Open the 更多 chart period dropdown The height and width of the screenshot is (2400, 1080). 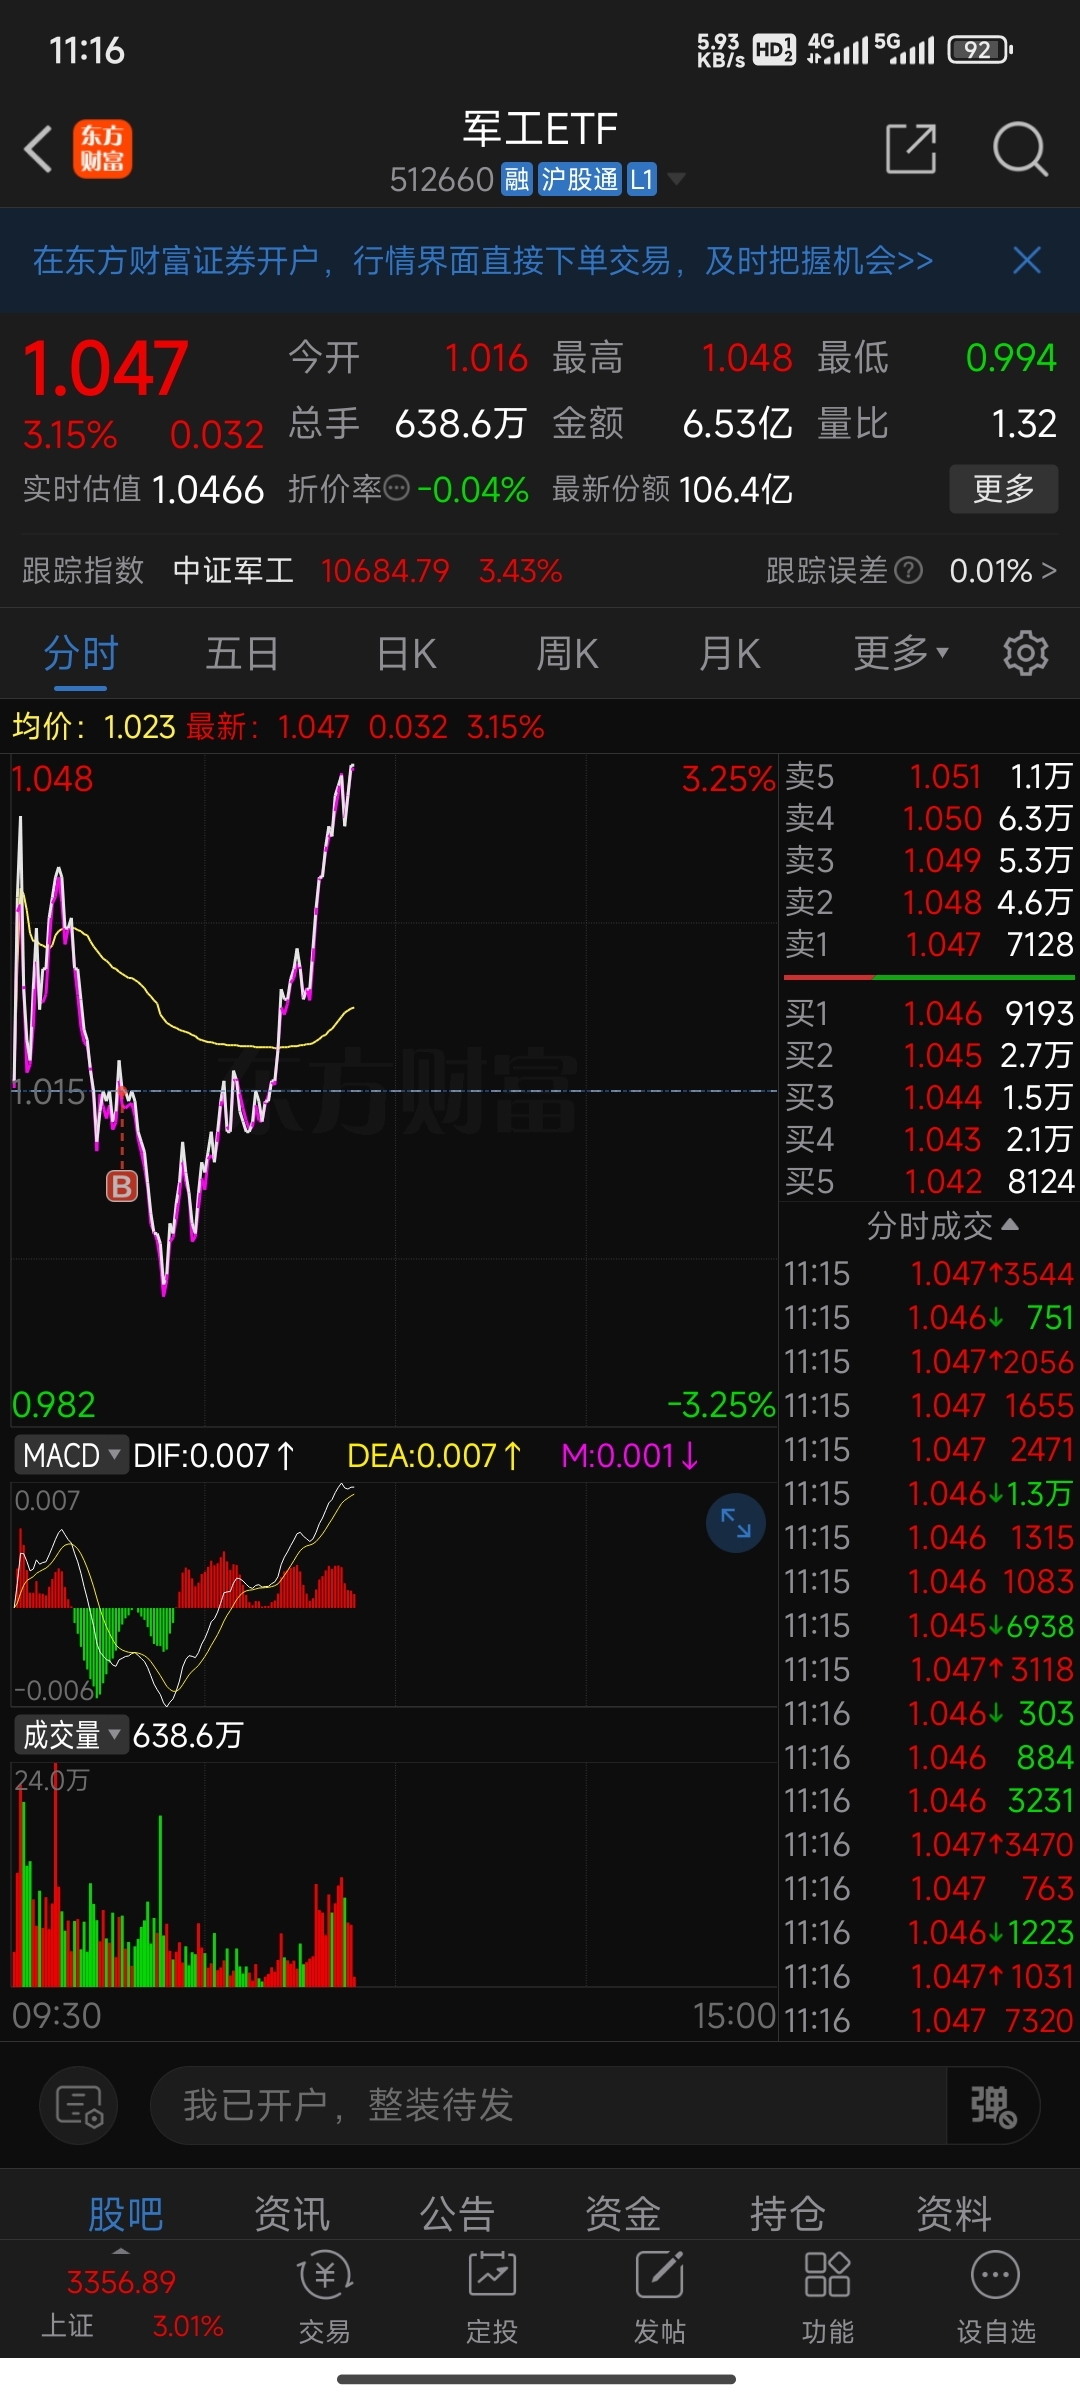pyautogui.click(x=901, y=653)
